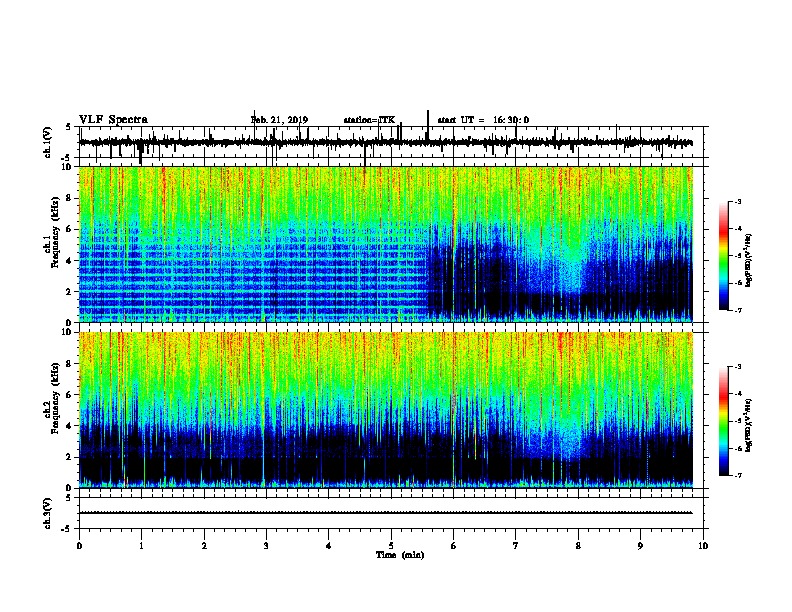Screen dimensions: 792x612
Task: Click time axis tick label "0"
Action: (79, 546)
